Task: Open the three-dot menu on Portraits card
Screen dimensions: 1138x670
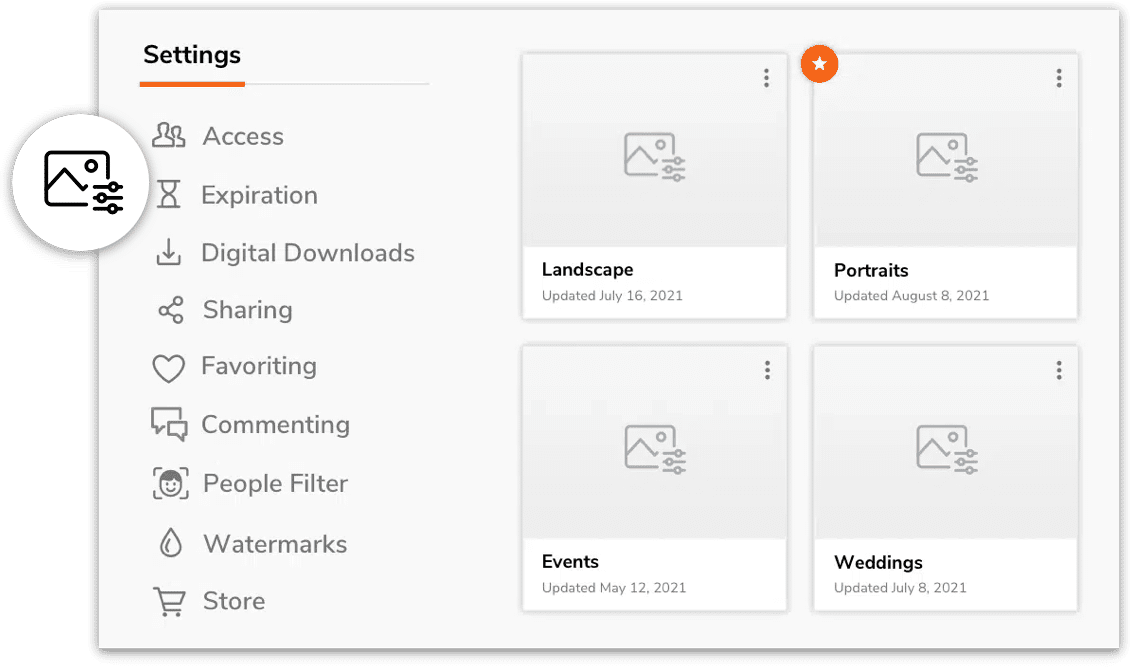Action: [1059, 78]
